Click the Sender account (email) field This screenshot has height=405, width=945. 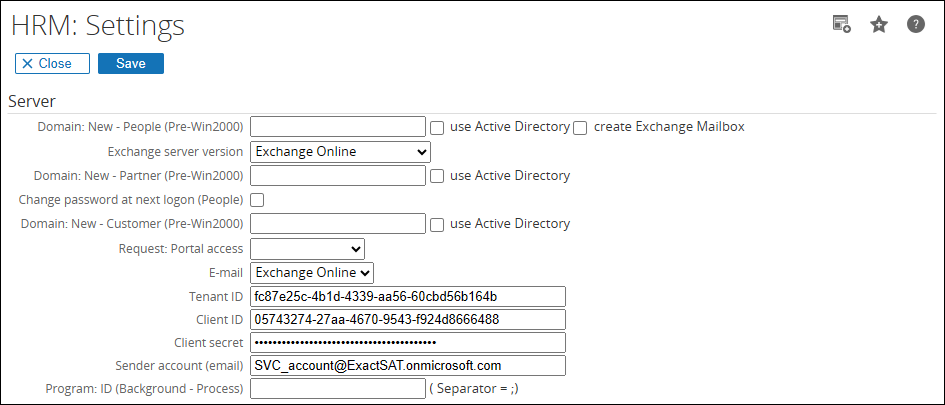tap(408, 366)
